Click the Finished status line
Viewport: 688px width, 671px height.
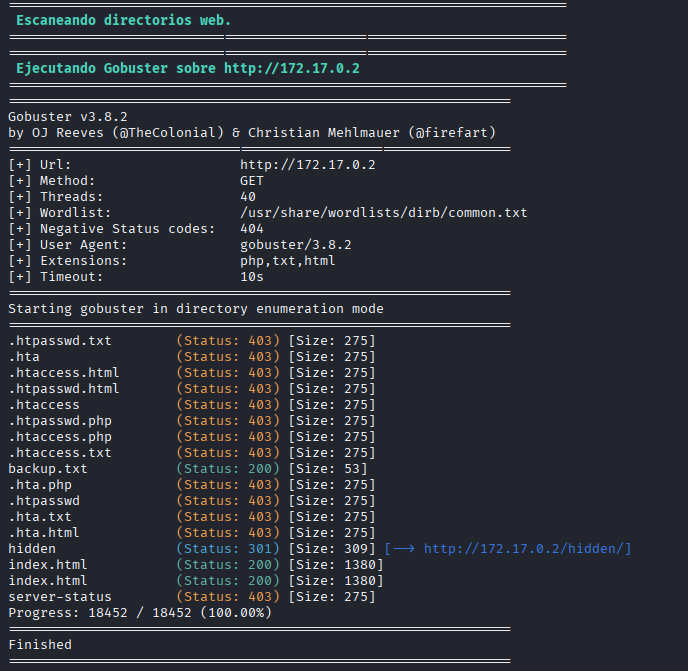40,645
